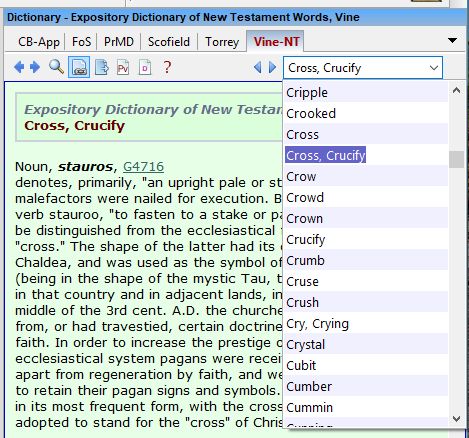The height and width of the screenshot is (438, 469).
Task: Click the document with arrow export icon
Action: coord(102,67)
